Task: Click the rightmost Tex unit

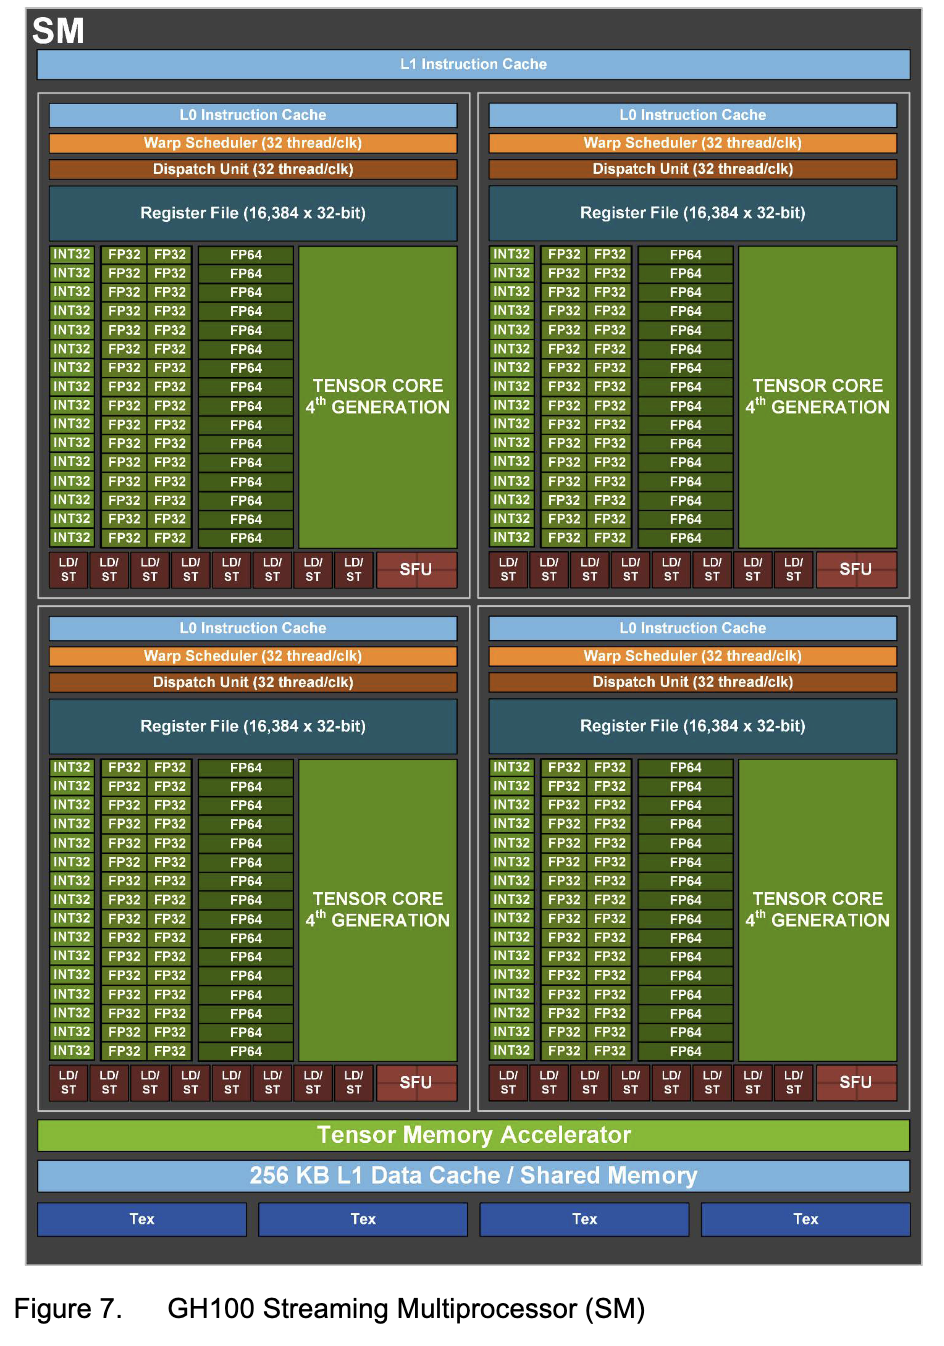Action: coord(805,1219)
